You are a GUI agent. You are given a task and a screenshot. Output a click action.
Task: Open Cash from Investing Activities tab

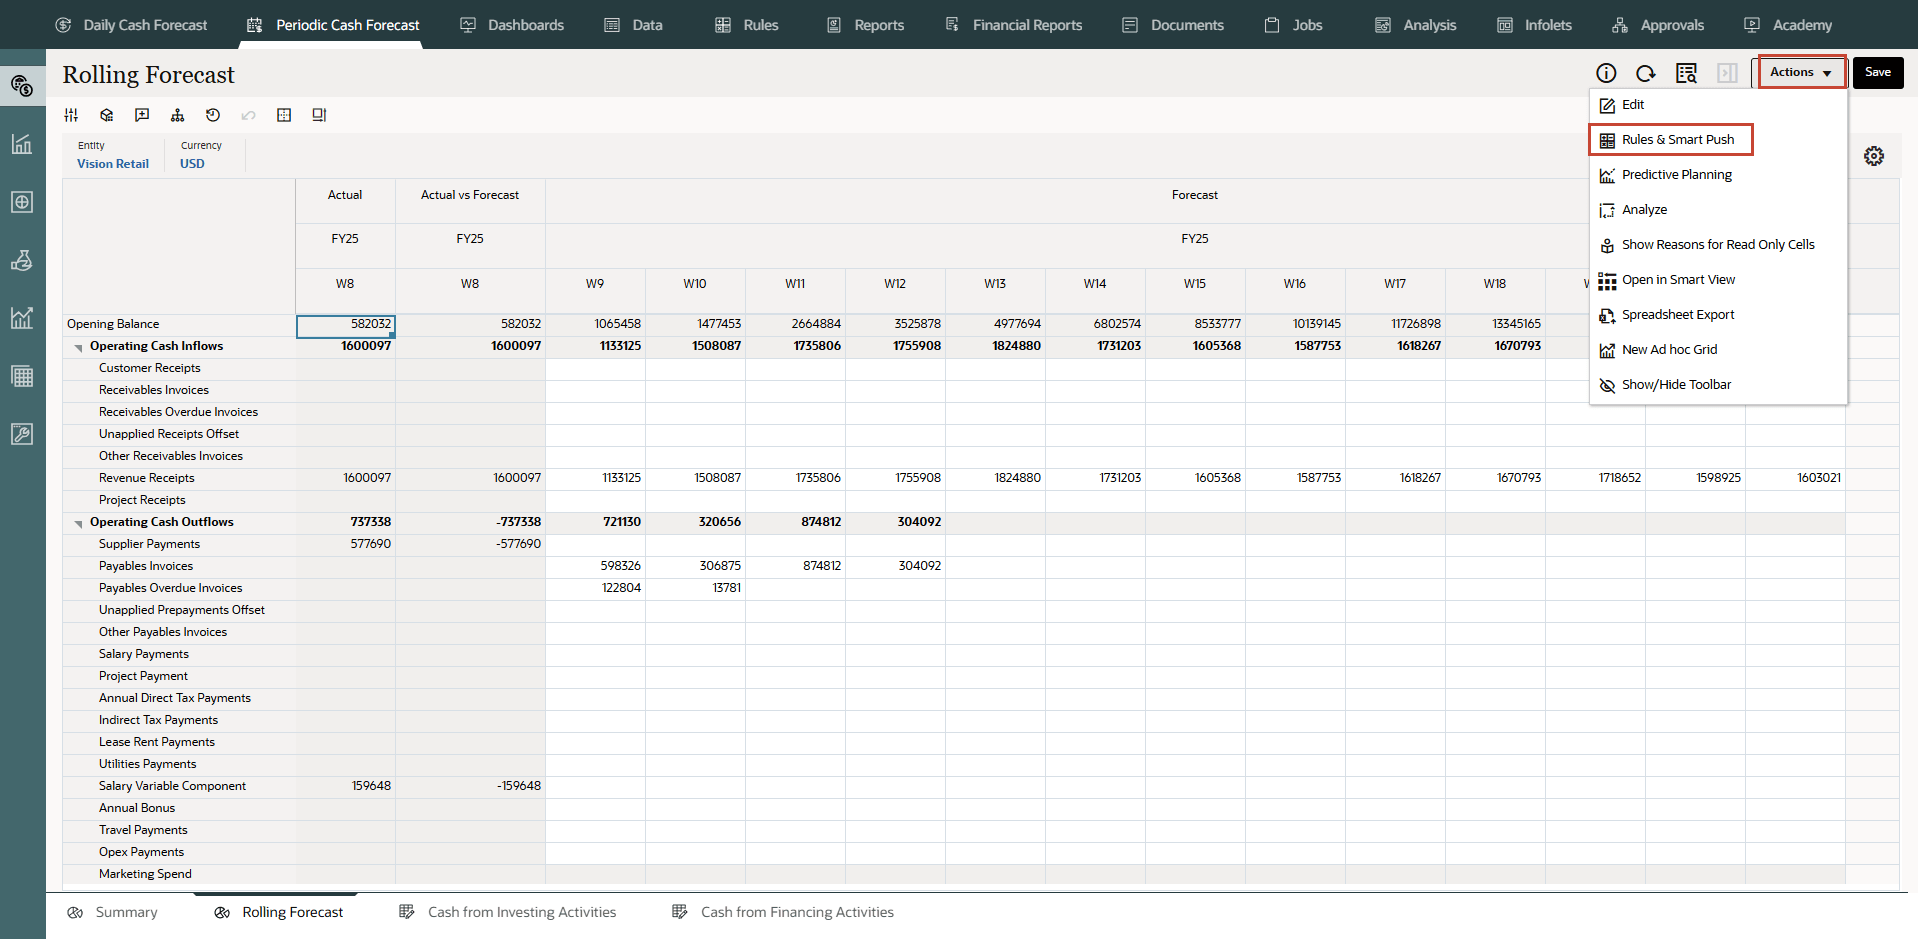click(508, 913)
